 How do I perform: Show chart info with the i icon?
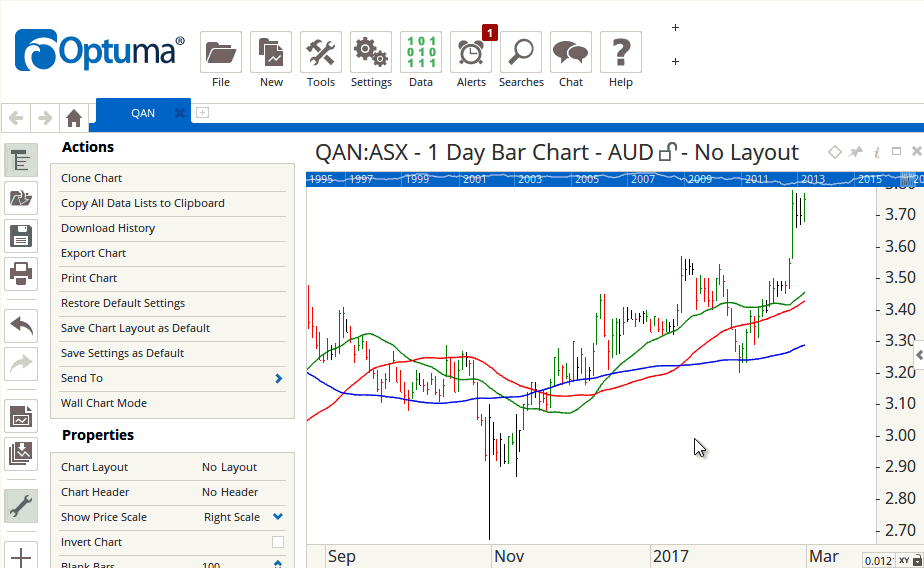pos(877,153)
